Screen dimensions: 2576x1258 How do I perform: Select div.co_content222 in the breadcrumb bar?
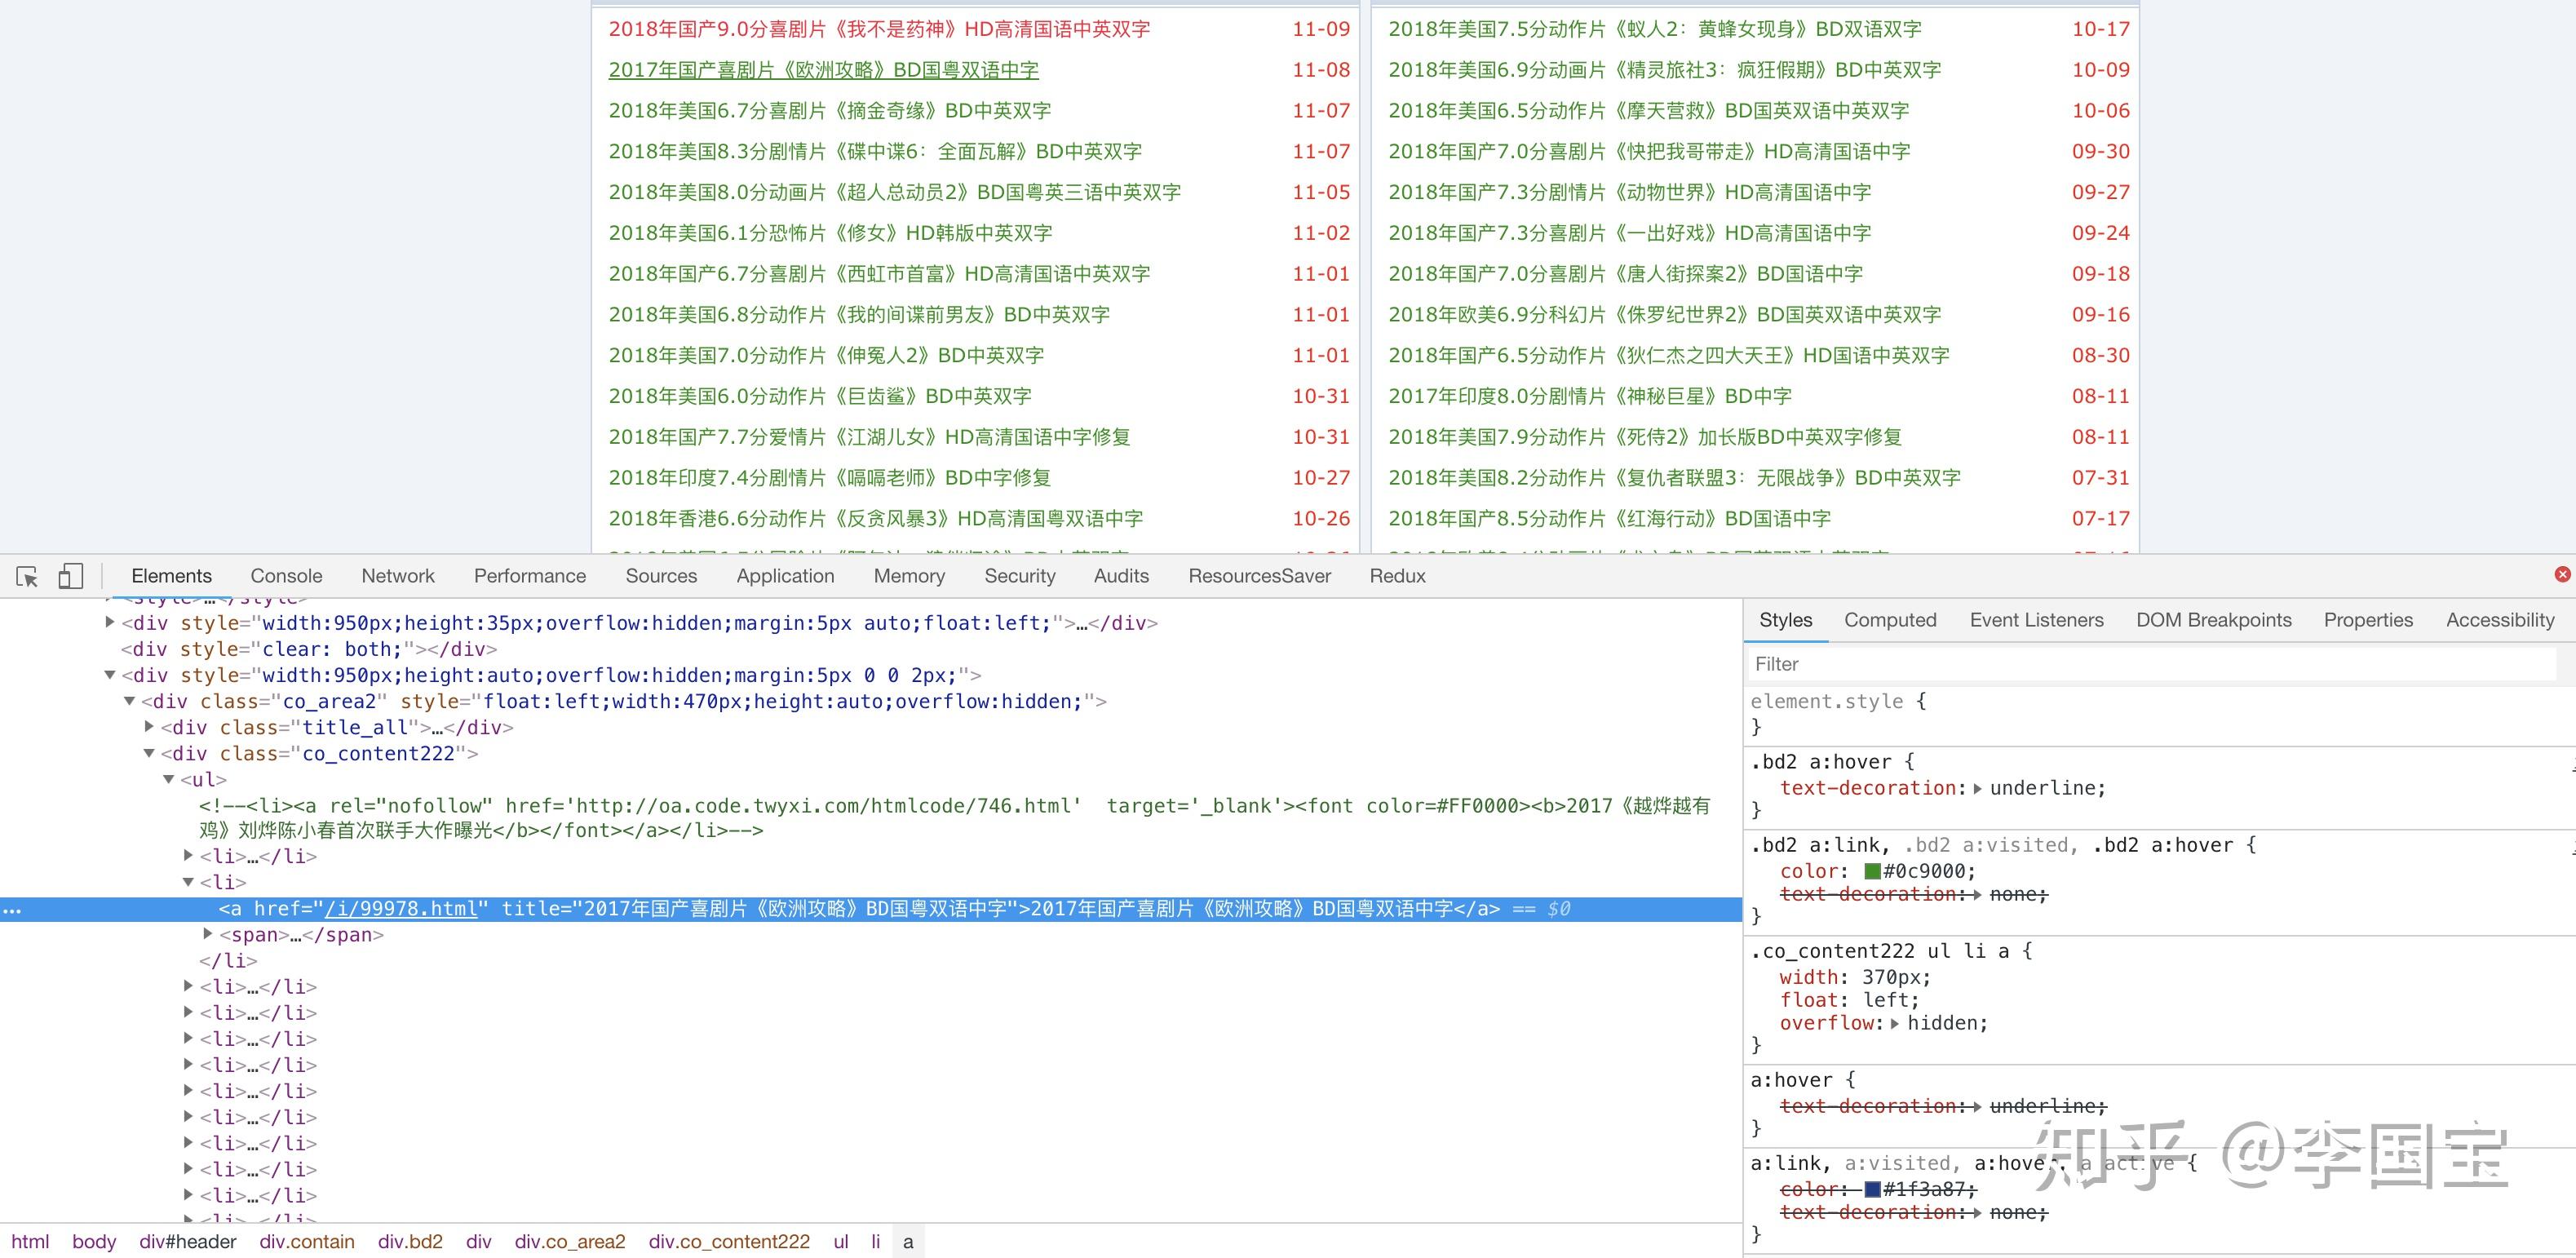tap(729, 1241)
